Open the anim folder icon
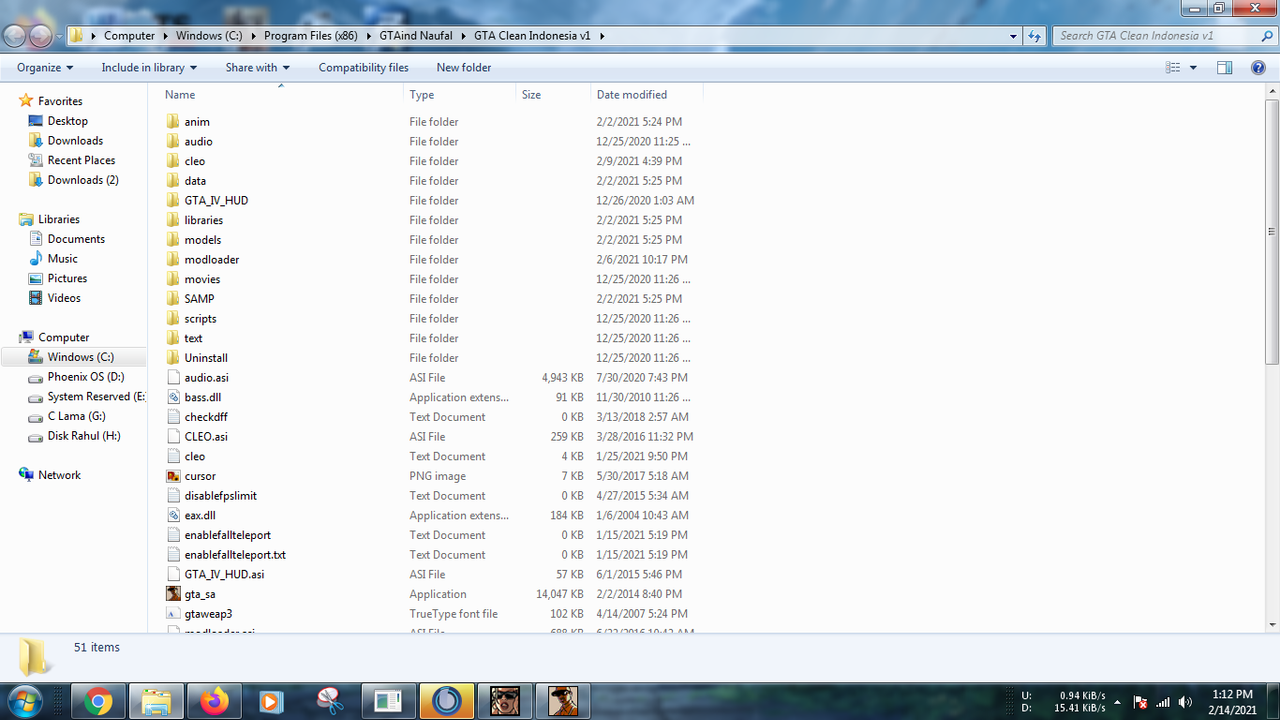1280x720 pixels. point(173,121)
